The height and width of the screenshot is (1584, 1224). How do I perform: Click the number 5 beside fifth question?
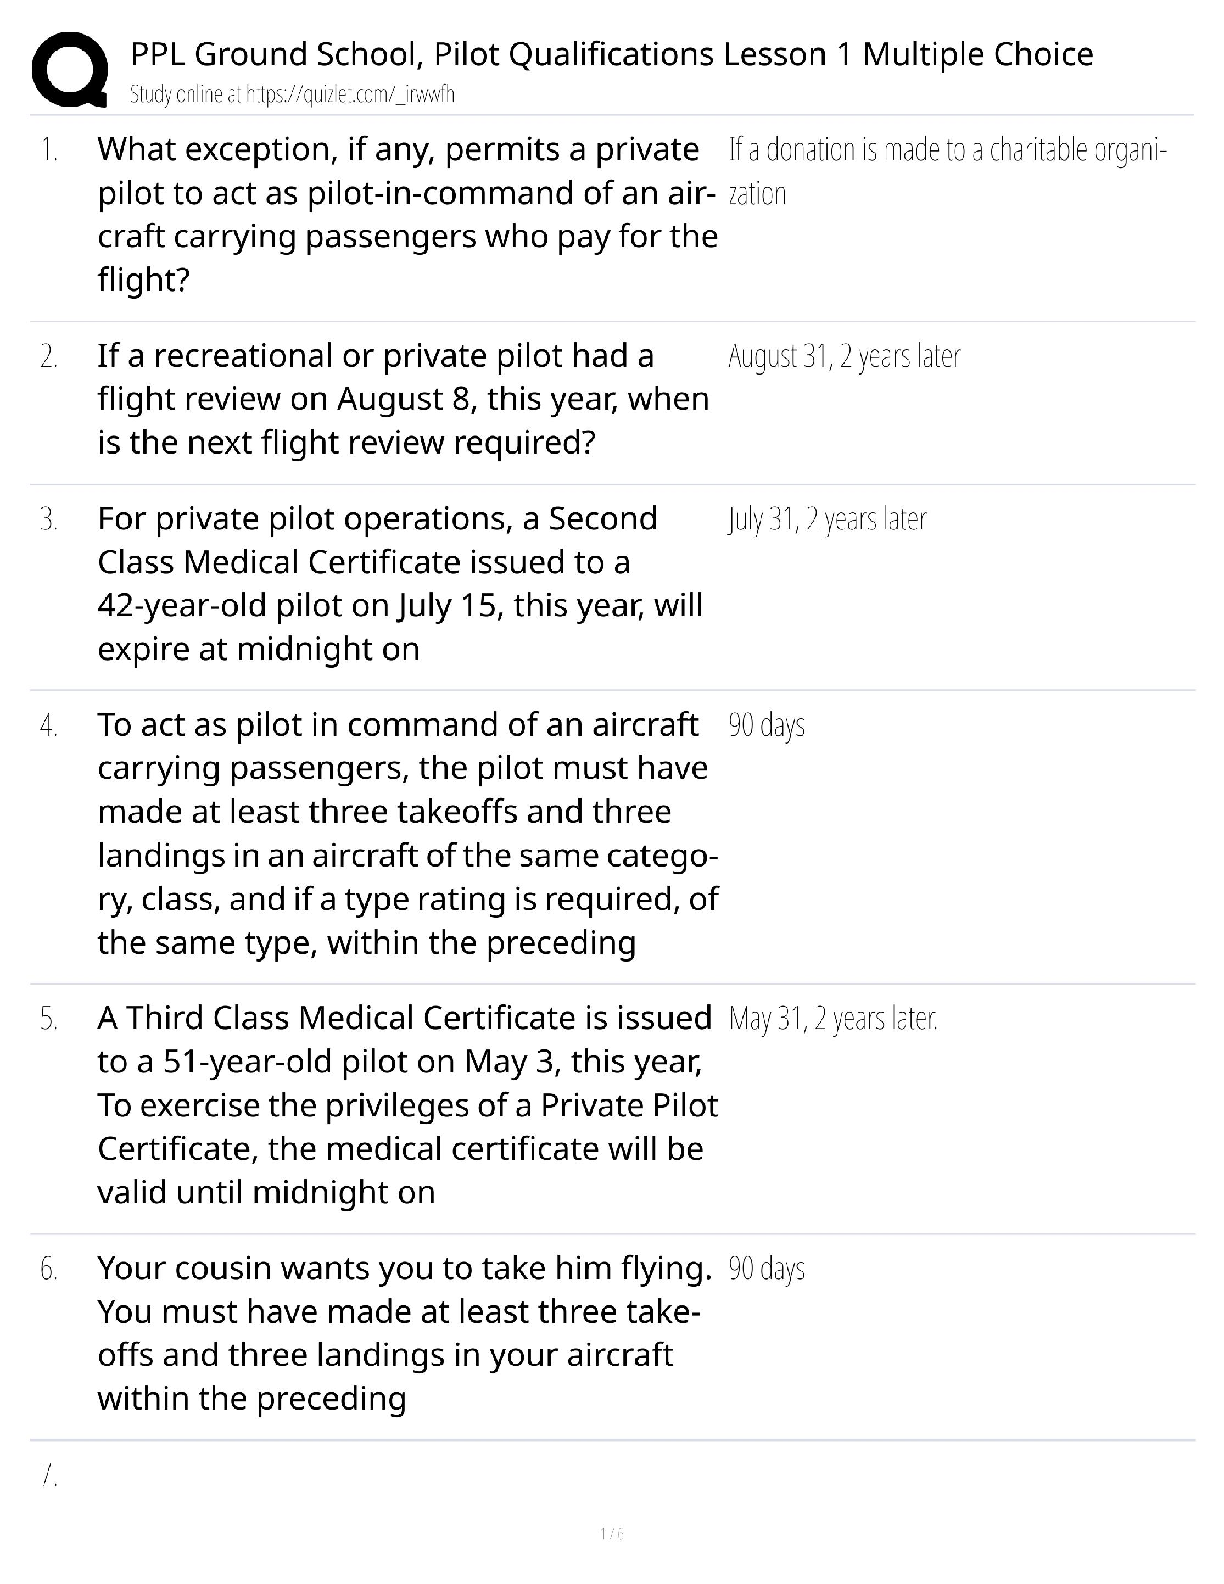tap(49, 1019)
